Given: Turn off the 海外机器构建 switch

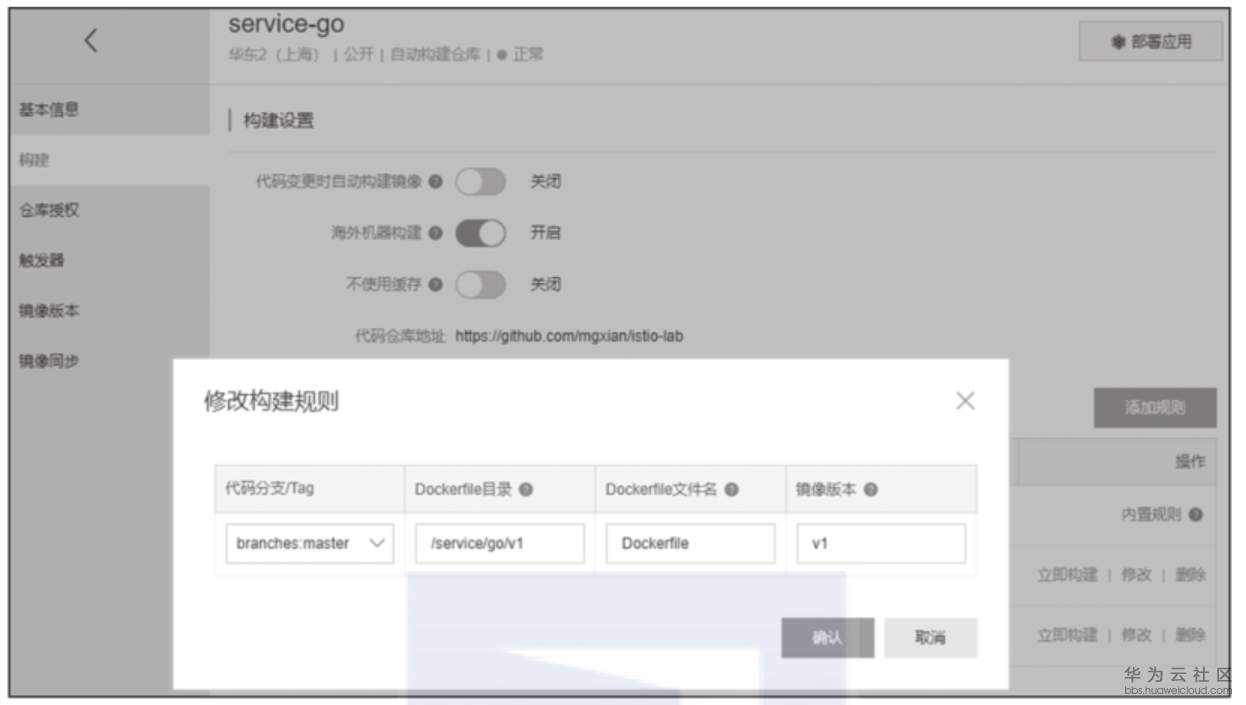Looking at the screenshot, I should [481, 233].
